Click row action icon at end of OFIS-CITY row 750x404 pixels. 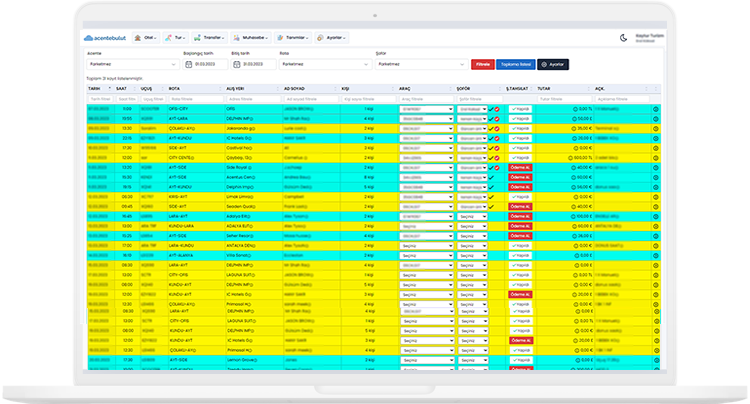tap(656, 109)
